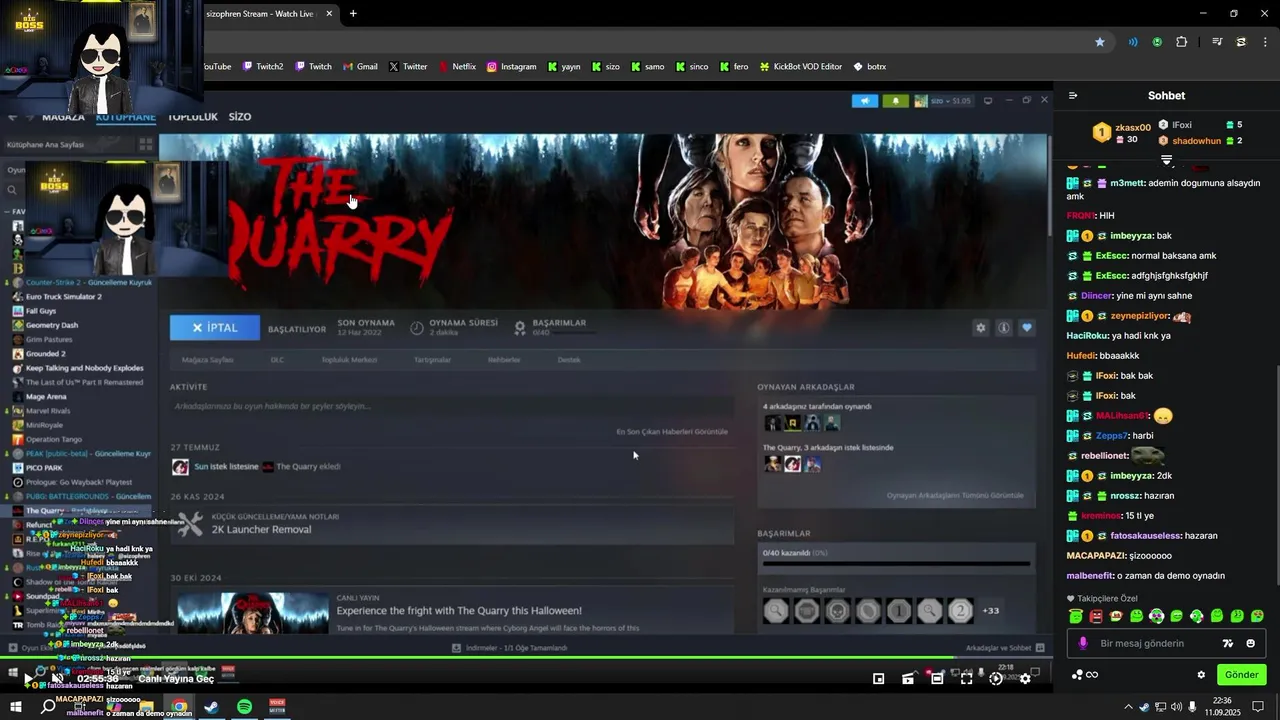Open the botrx bookmark
This screenshot has height=720, width=1280.
coord(869,67)
